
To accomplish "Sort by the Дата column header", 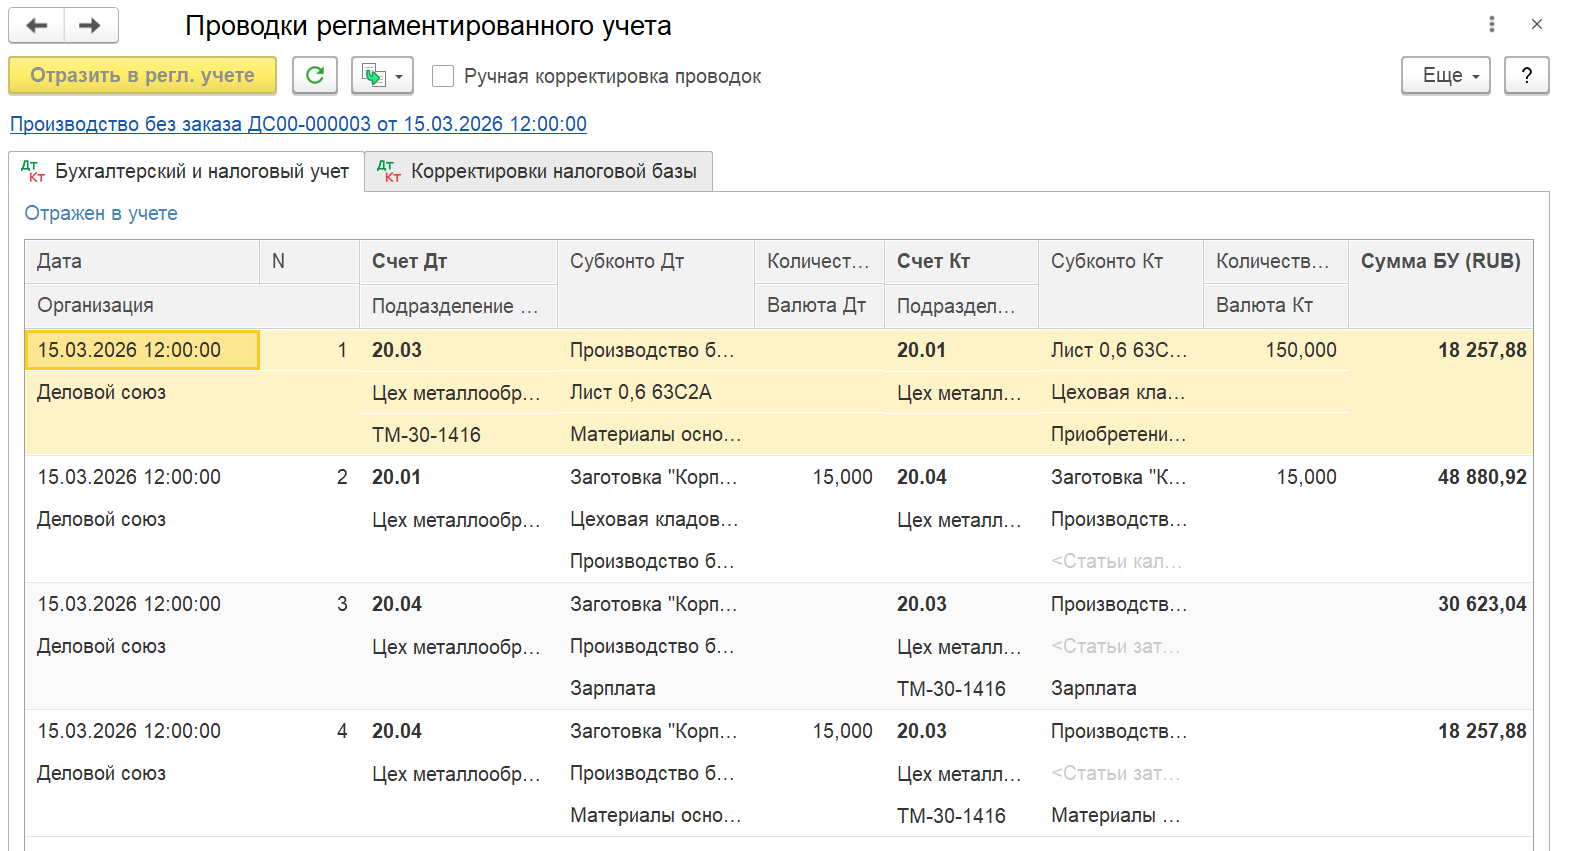I will (x=142, y=261).
